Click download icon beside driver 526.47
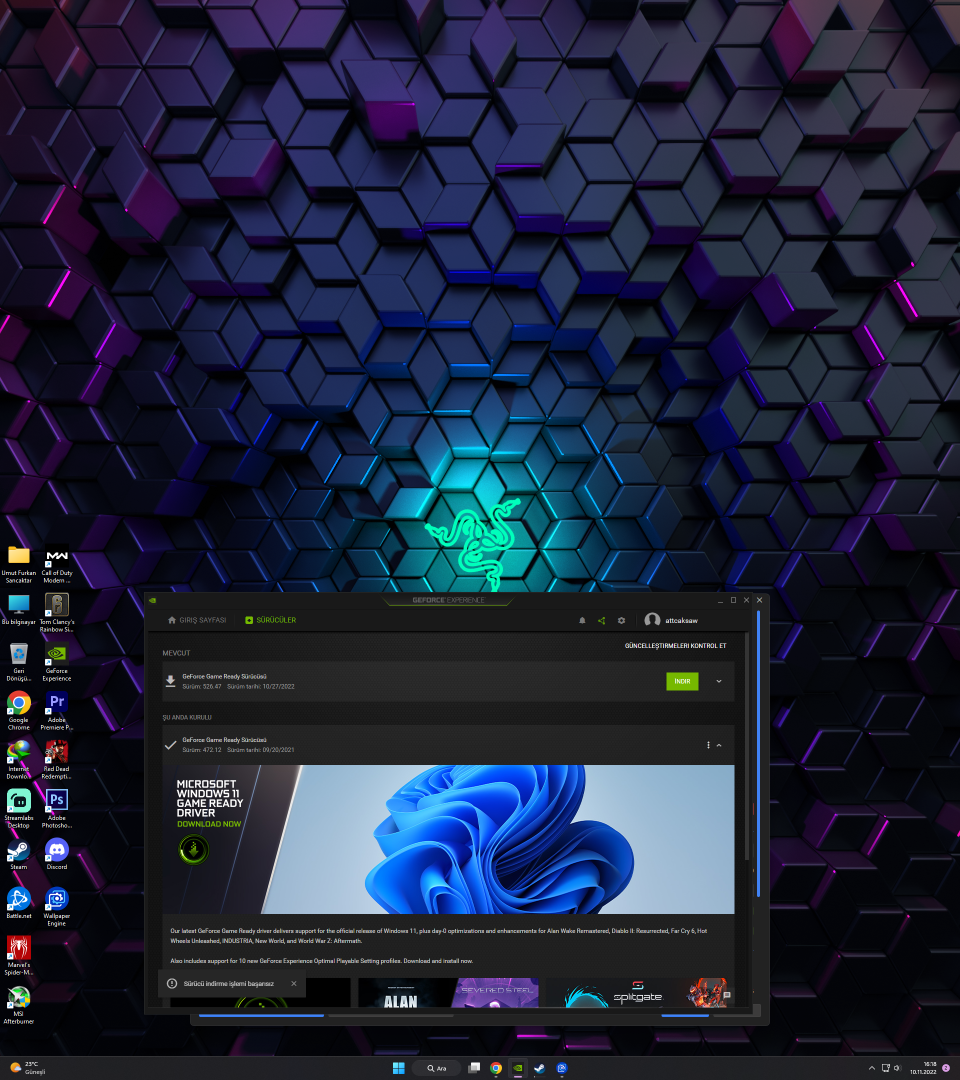The height and width of the screenshot is (1080, 960). (x=170, y=681)
